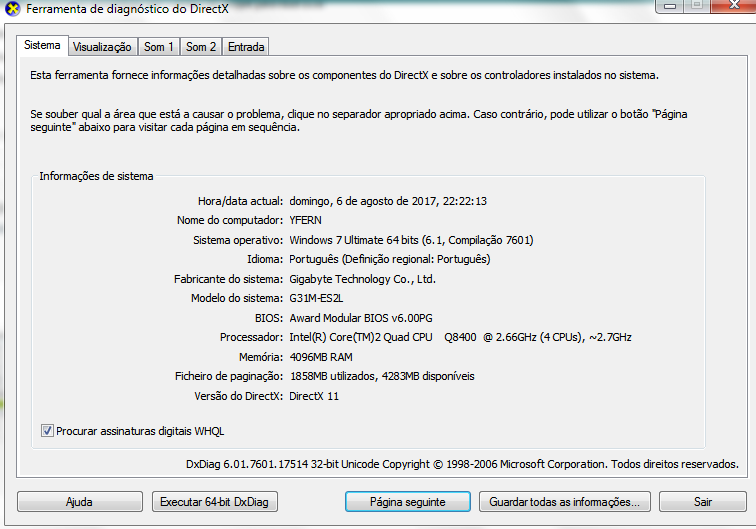Open the Som 2 tab
The width and height of the screenshot is (756, 529).
pyautogui.click(x=201, y=47)
